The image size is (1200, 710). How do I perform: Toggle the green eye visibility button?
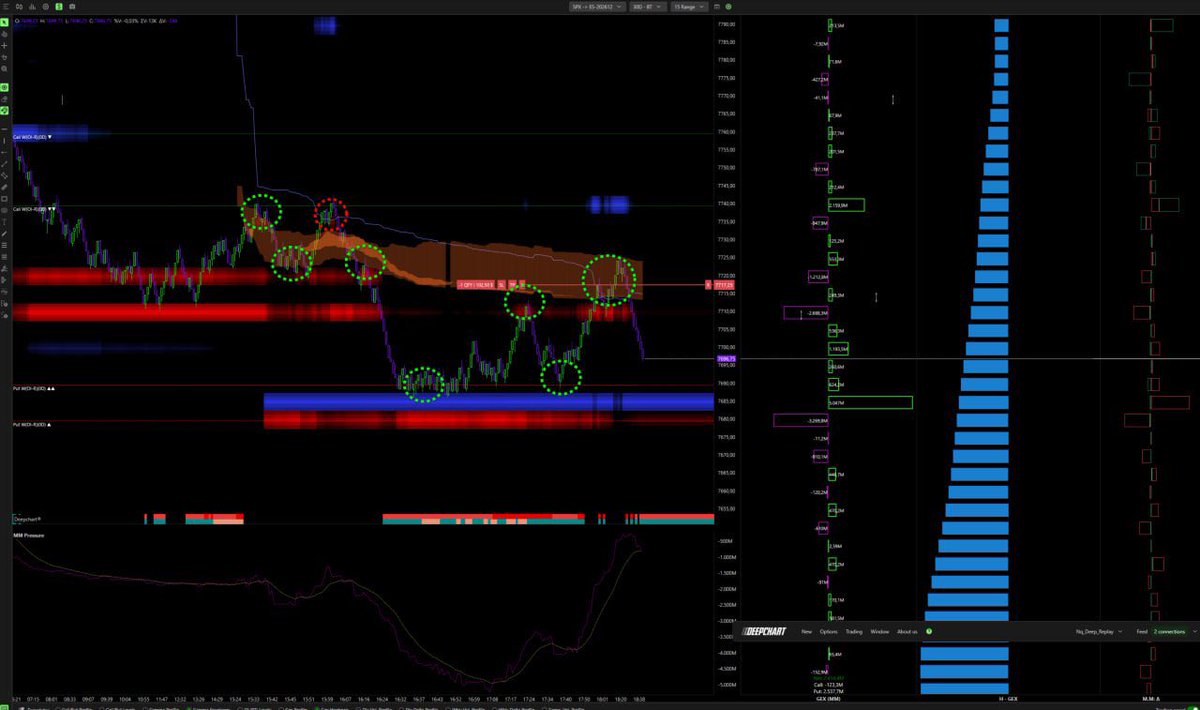tap(5, 88)
